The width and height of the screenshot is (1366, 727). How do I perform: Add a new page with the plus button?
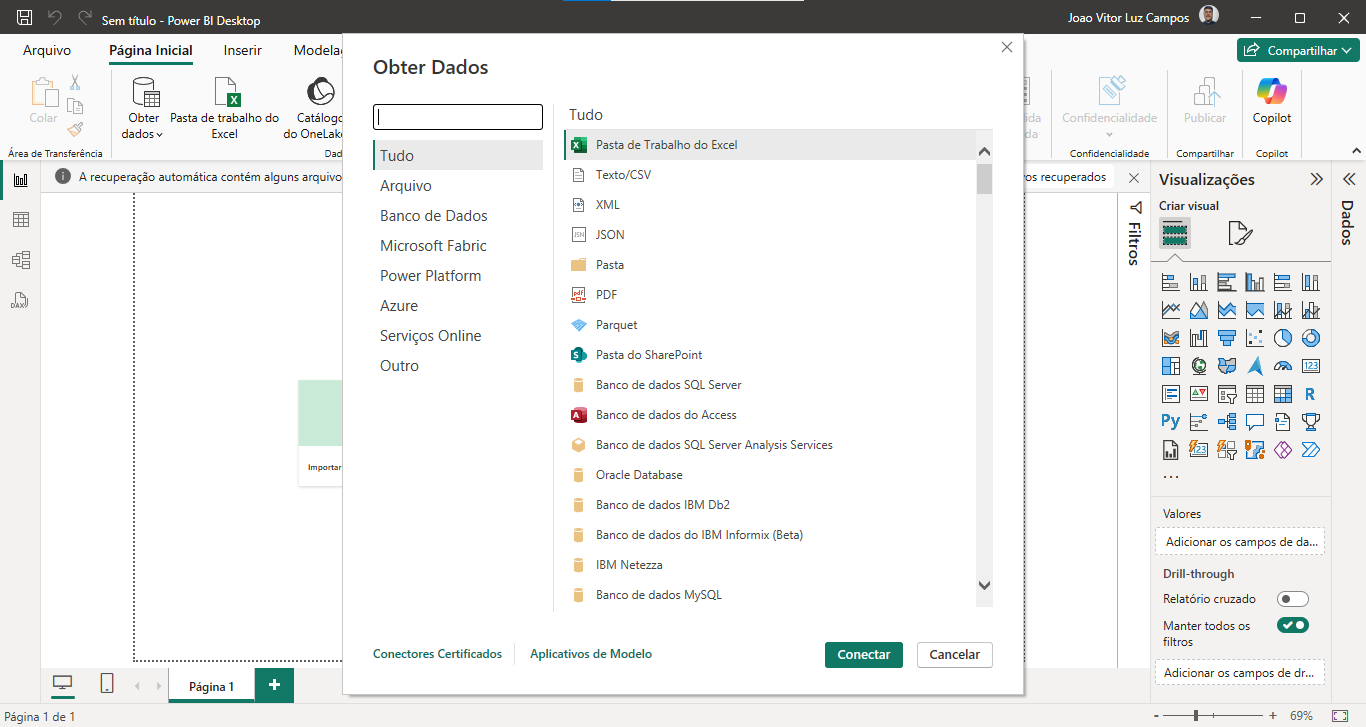coord(274,685)
